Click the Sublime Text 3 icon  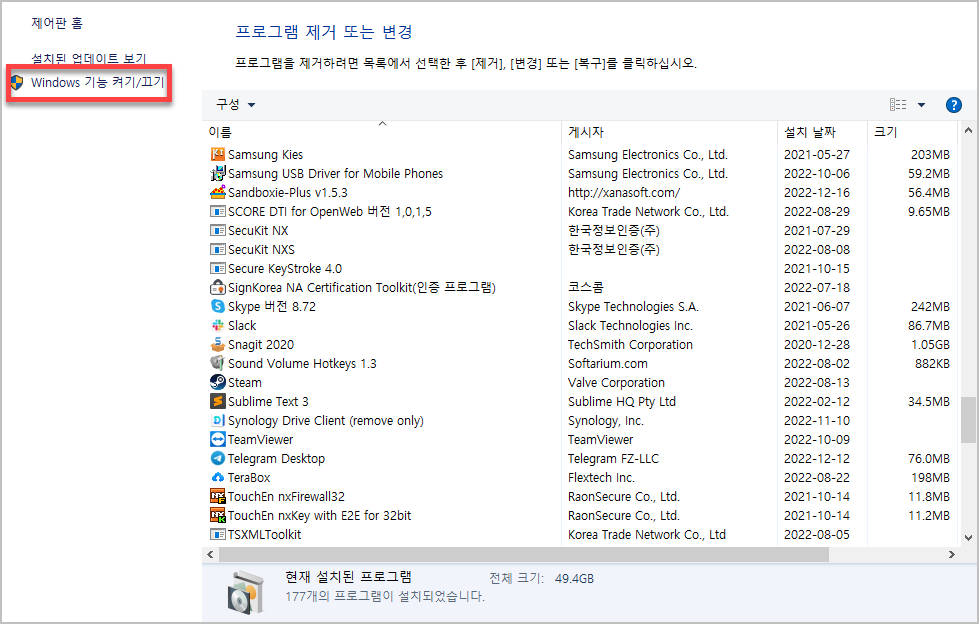point(217,401)
